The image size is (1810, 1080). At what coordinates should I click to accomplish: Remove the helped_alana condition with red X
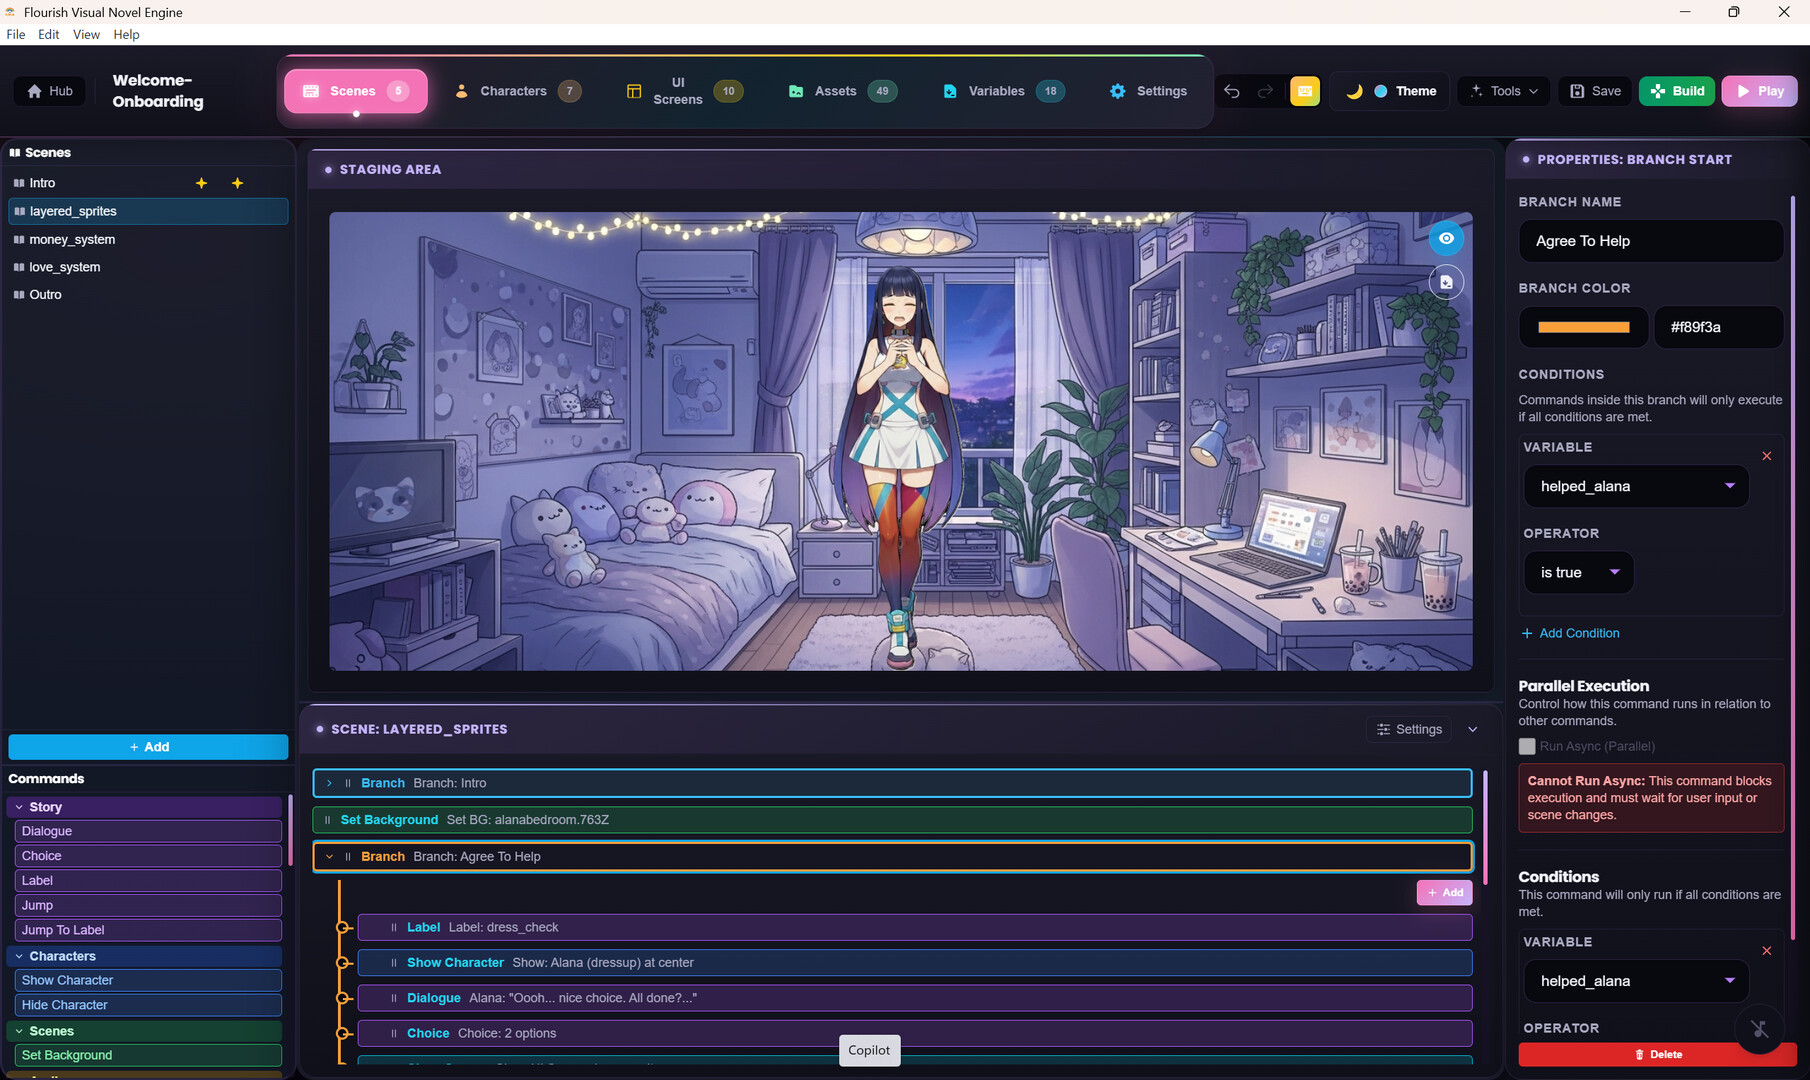[x=1766, y=456]
